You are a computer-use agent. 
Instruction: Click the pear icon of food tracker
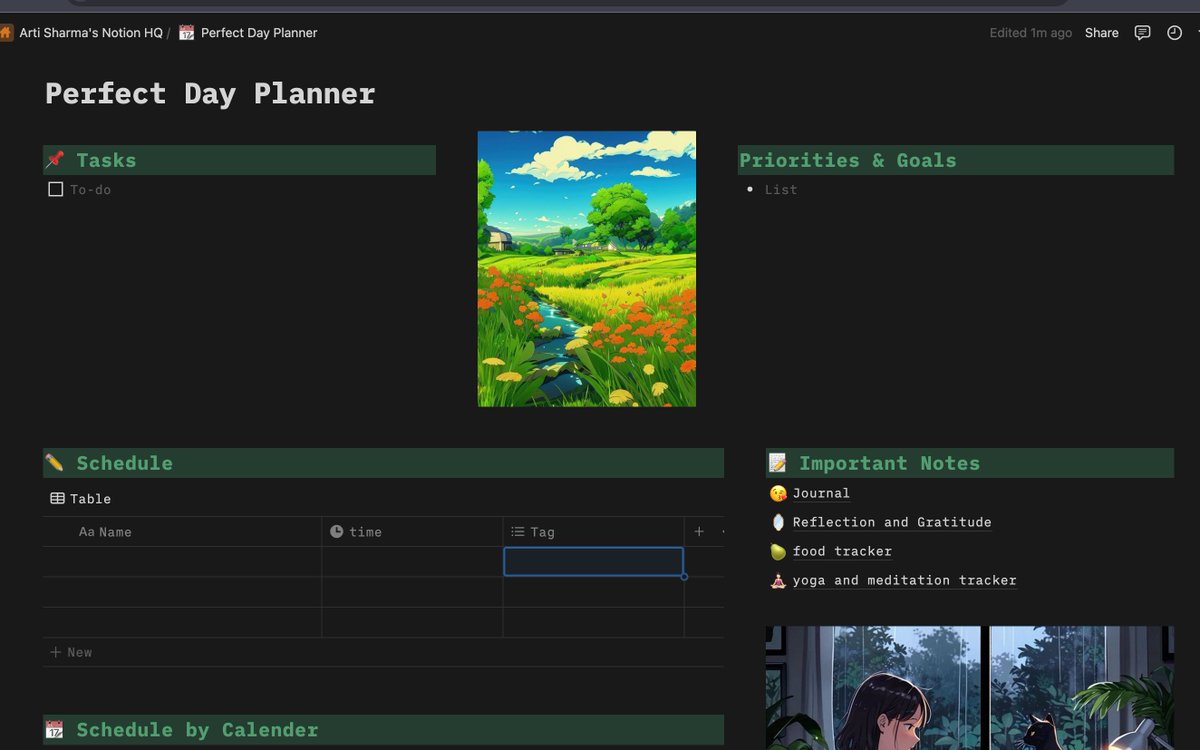click(x=778, y=551)
